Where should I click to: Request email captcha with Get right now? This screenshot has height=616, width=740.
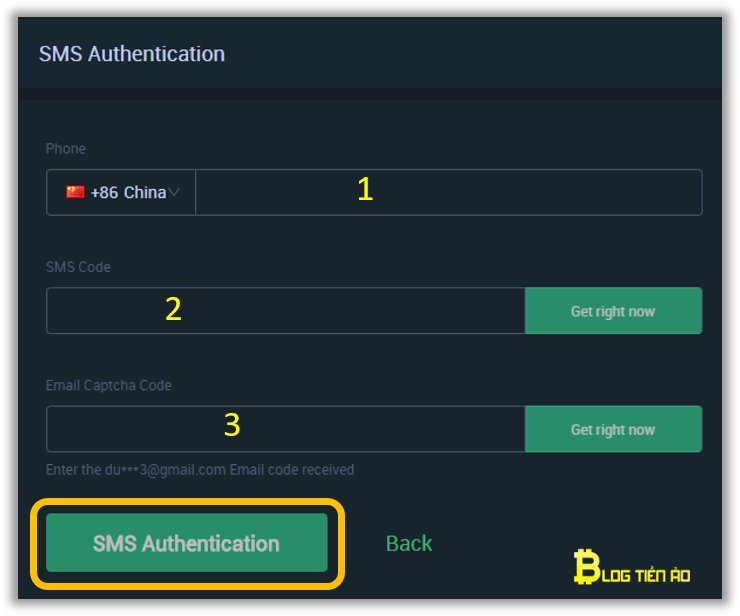tap(614, 429)
